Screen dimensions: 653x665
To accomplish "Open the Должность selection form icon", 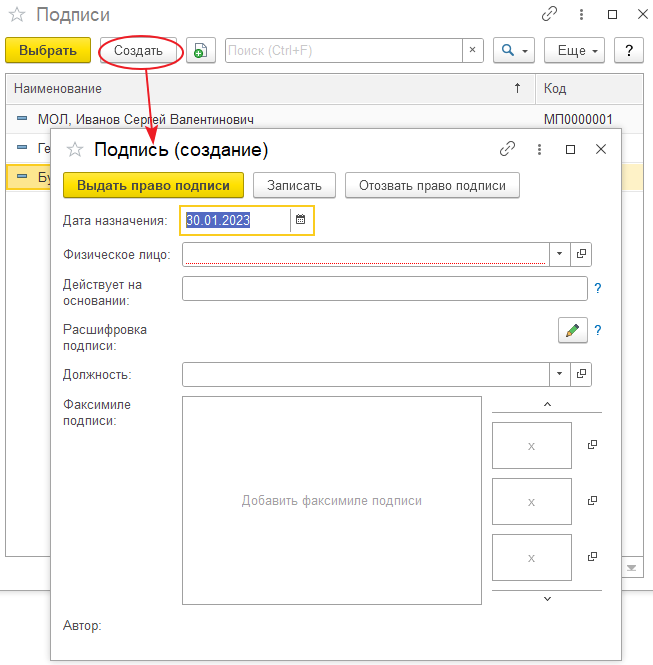I will click(582, 374).
